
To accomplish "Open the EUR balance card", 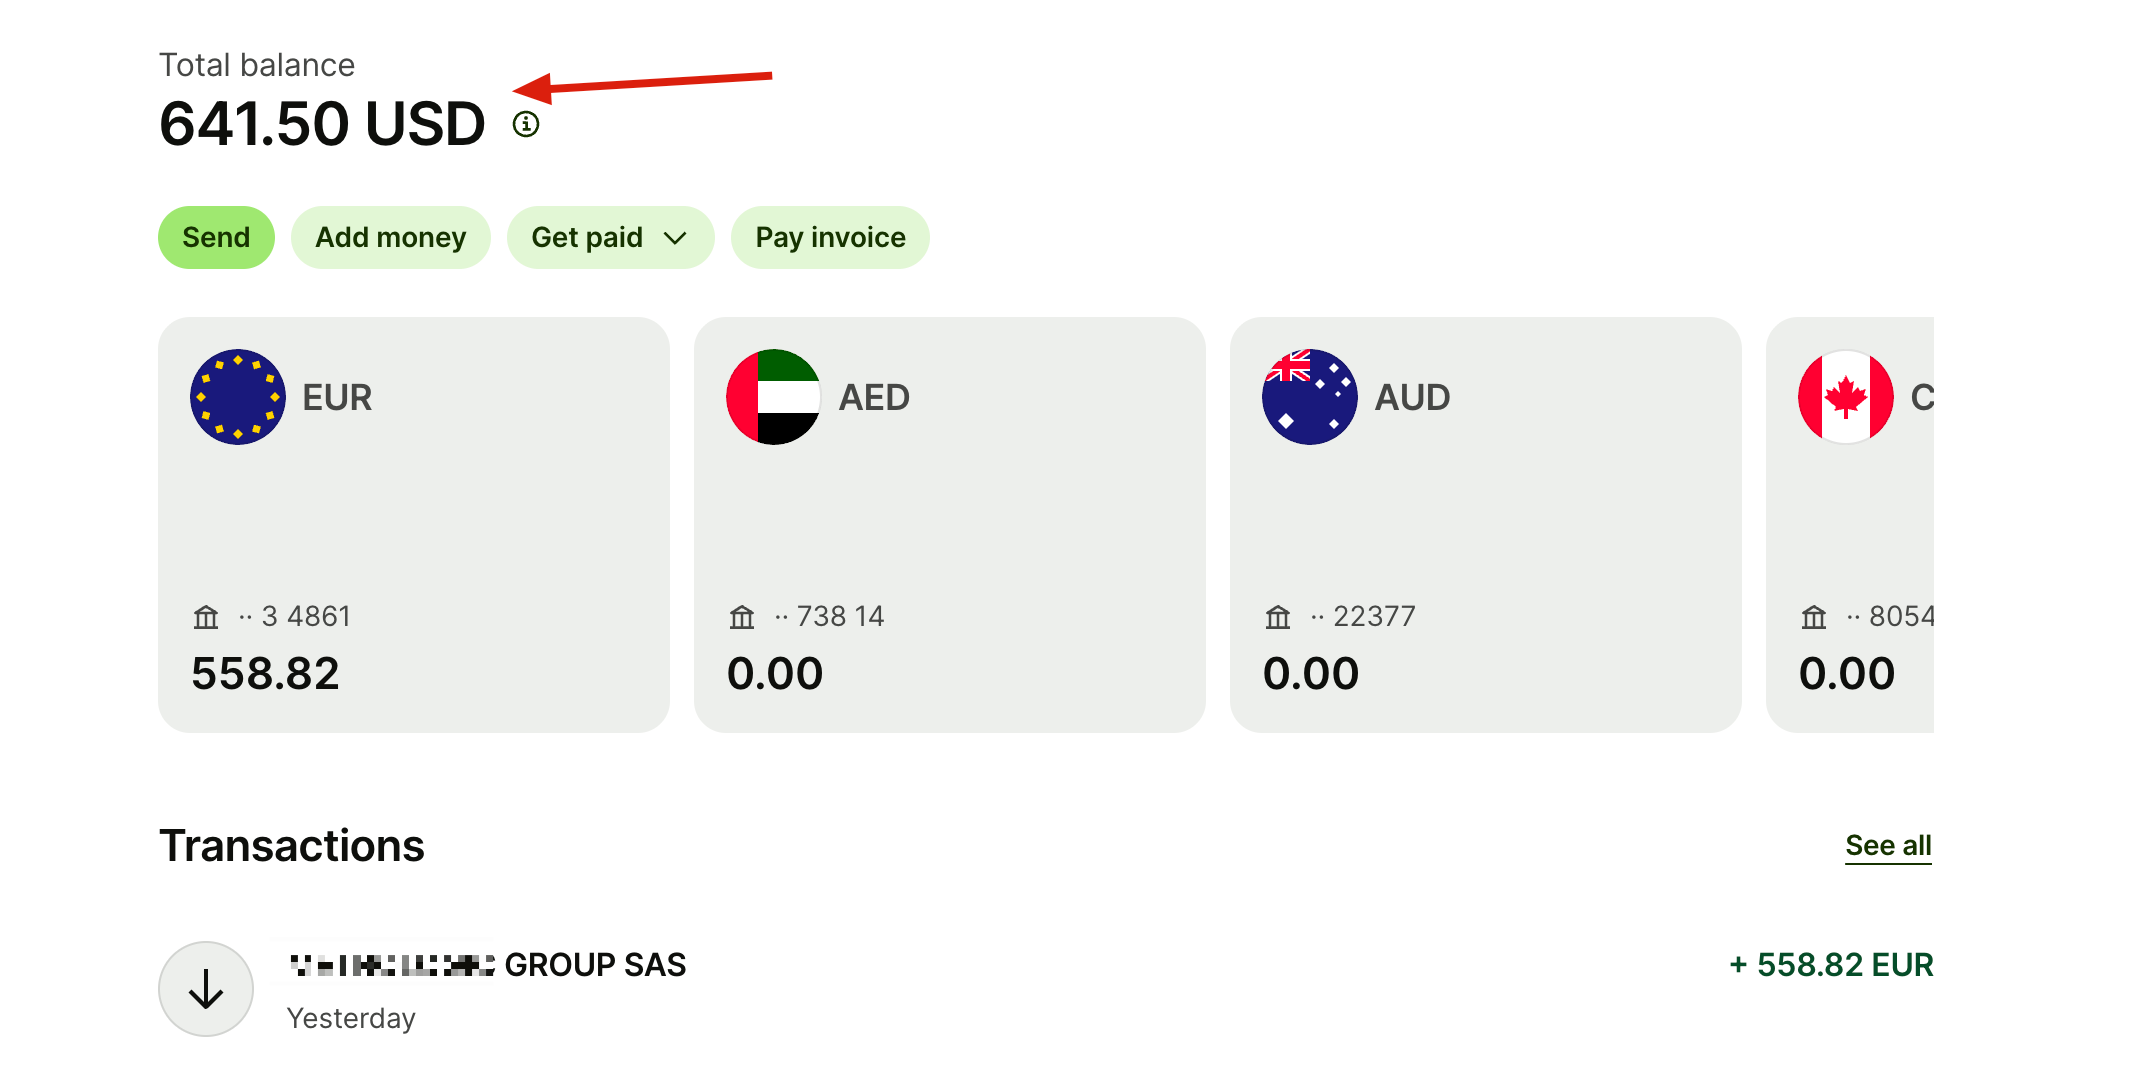I will coord(414,525).
